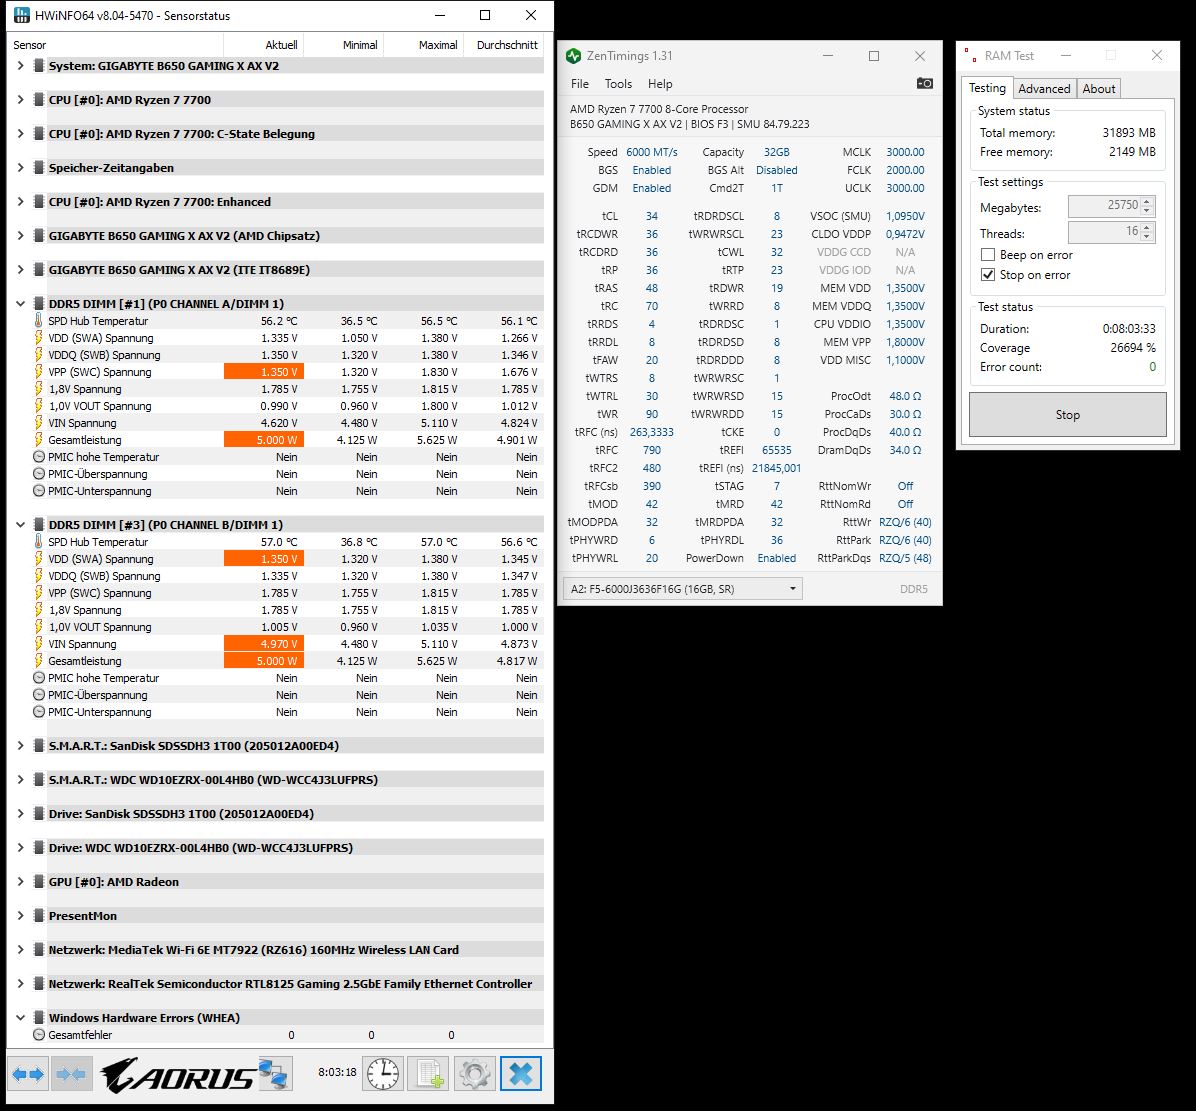Click the status icon of DIMM #1 PMIC hohe Temperatur

tap(39, 457)
